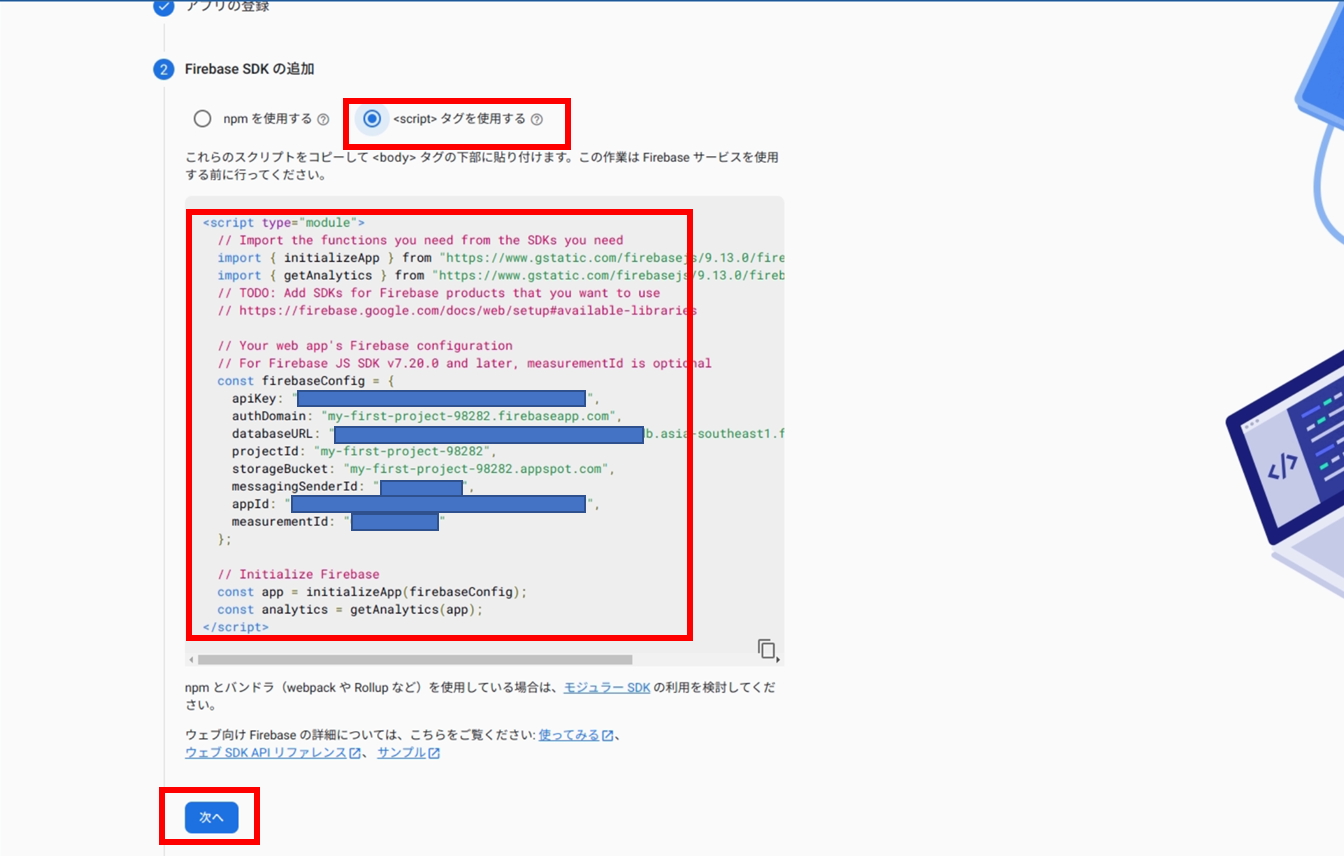The image size is (1344, 856).
Task: Click the step 2 number badge
Action: click(x=163, y=69)
